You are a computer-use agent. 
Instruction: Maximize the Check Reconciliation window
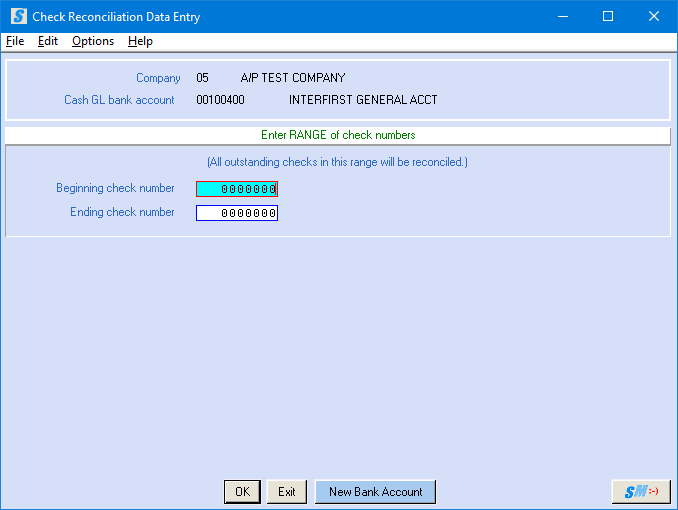[x=608, y=16]
